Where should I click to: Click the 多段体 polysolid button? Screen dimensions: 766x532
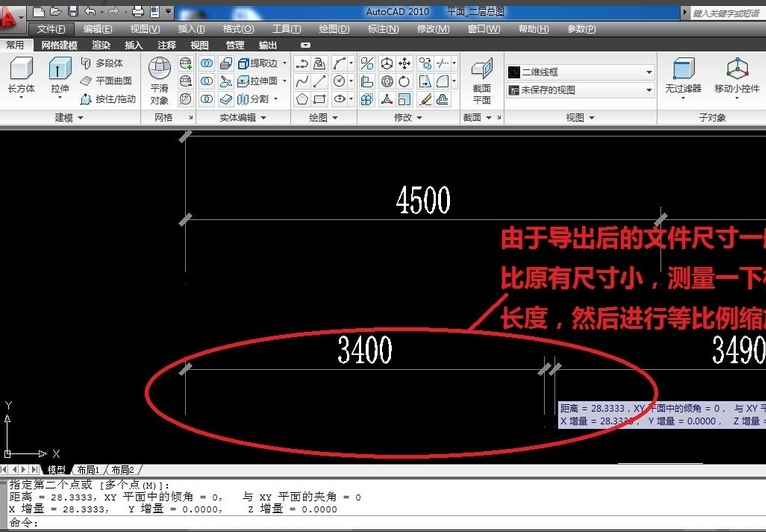(102, 63)
